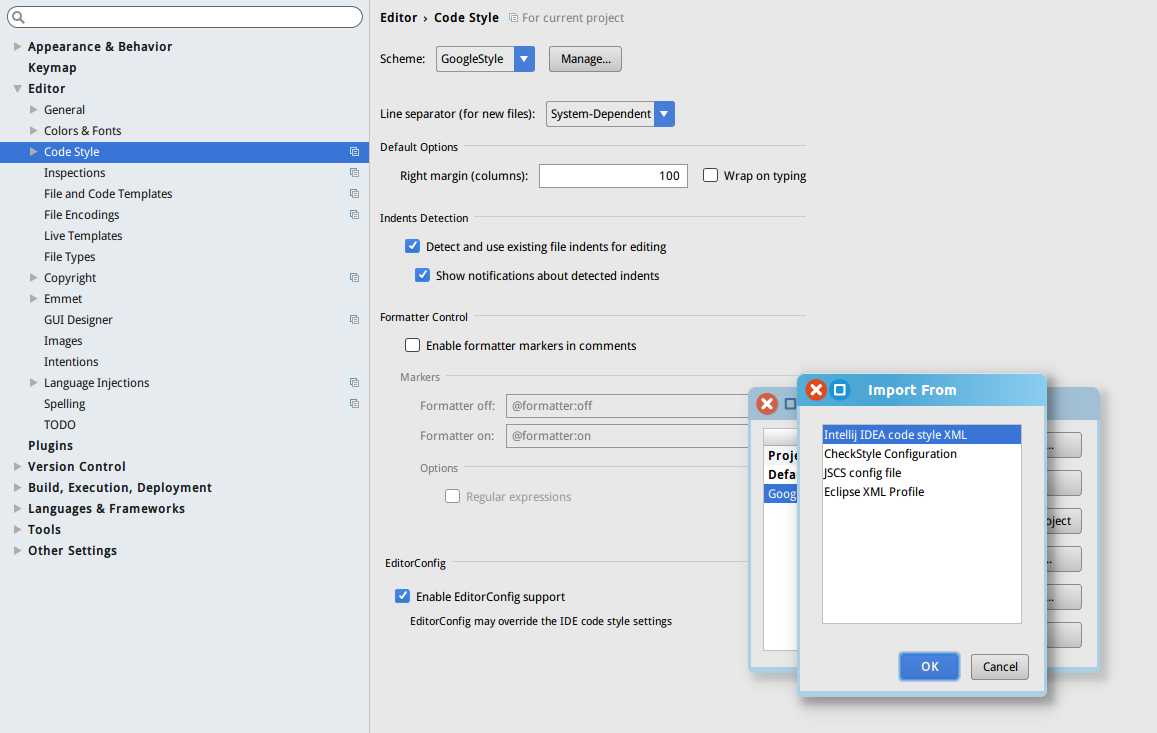Screen dimensions: 1157x733
Task: Click OK in the Import From dialog
Action: pyautogui.click(x=929, y=667)
